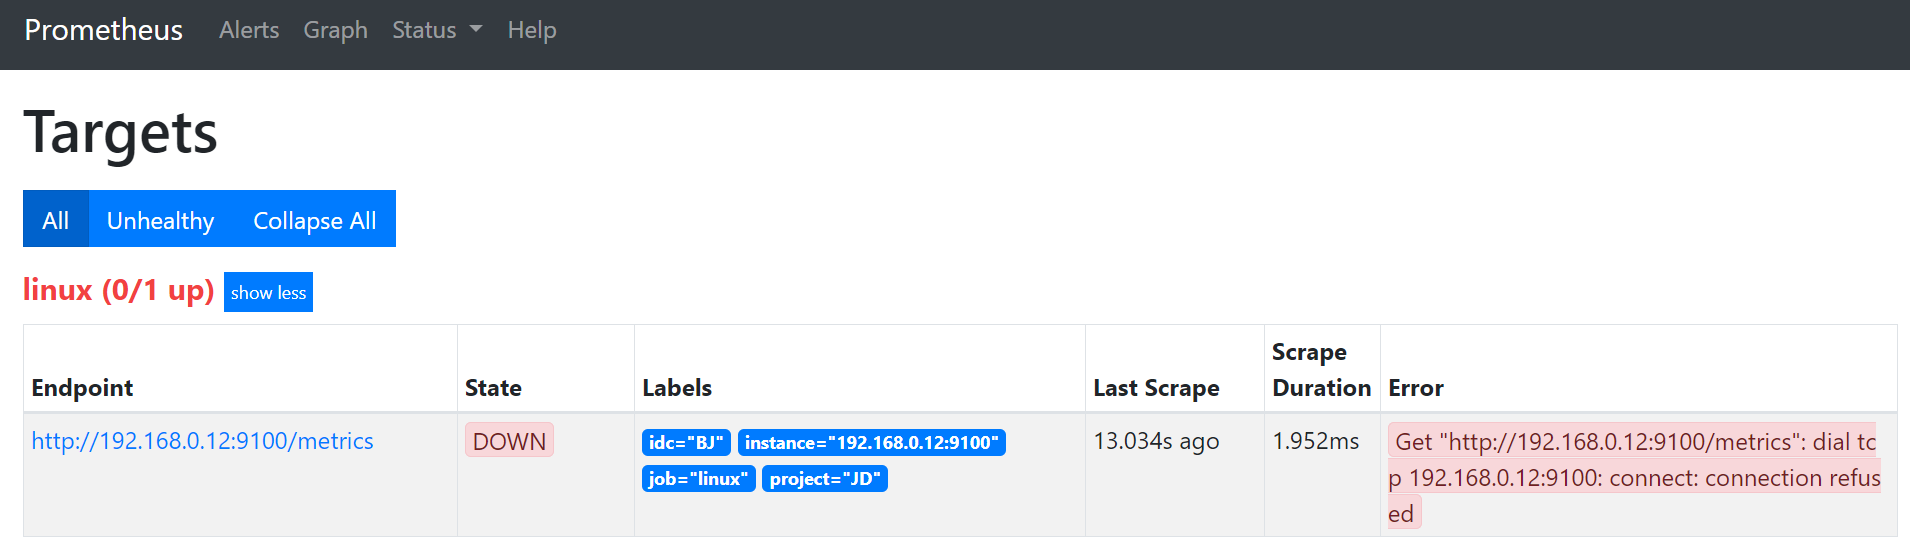This screenshot has height=557, width=1910.
Task: Open the 192.168.0.12:9100/metrics endpoint link
Action: (202, 441)
